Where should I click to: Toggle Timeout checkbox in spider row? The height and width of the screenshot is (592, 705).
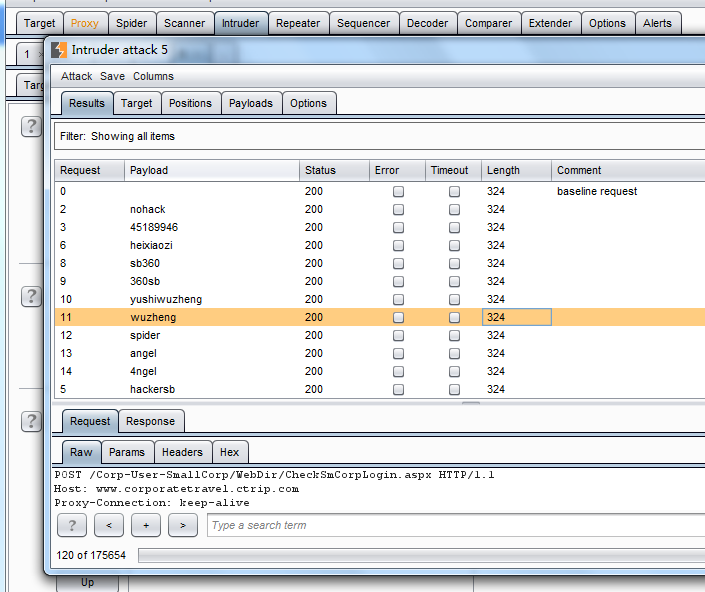454,335
